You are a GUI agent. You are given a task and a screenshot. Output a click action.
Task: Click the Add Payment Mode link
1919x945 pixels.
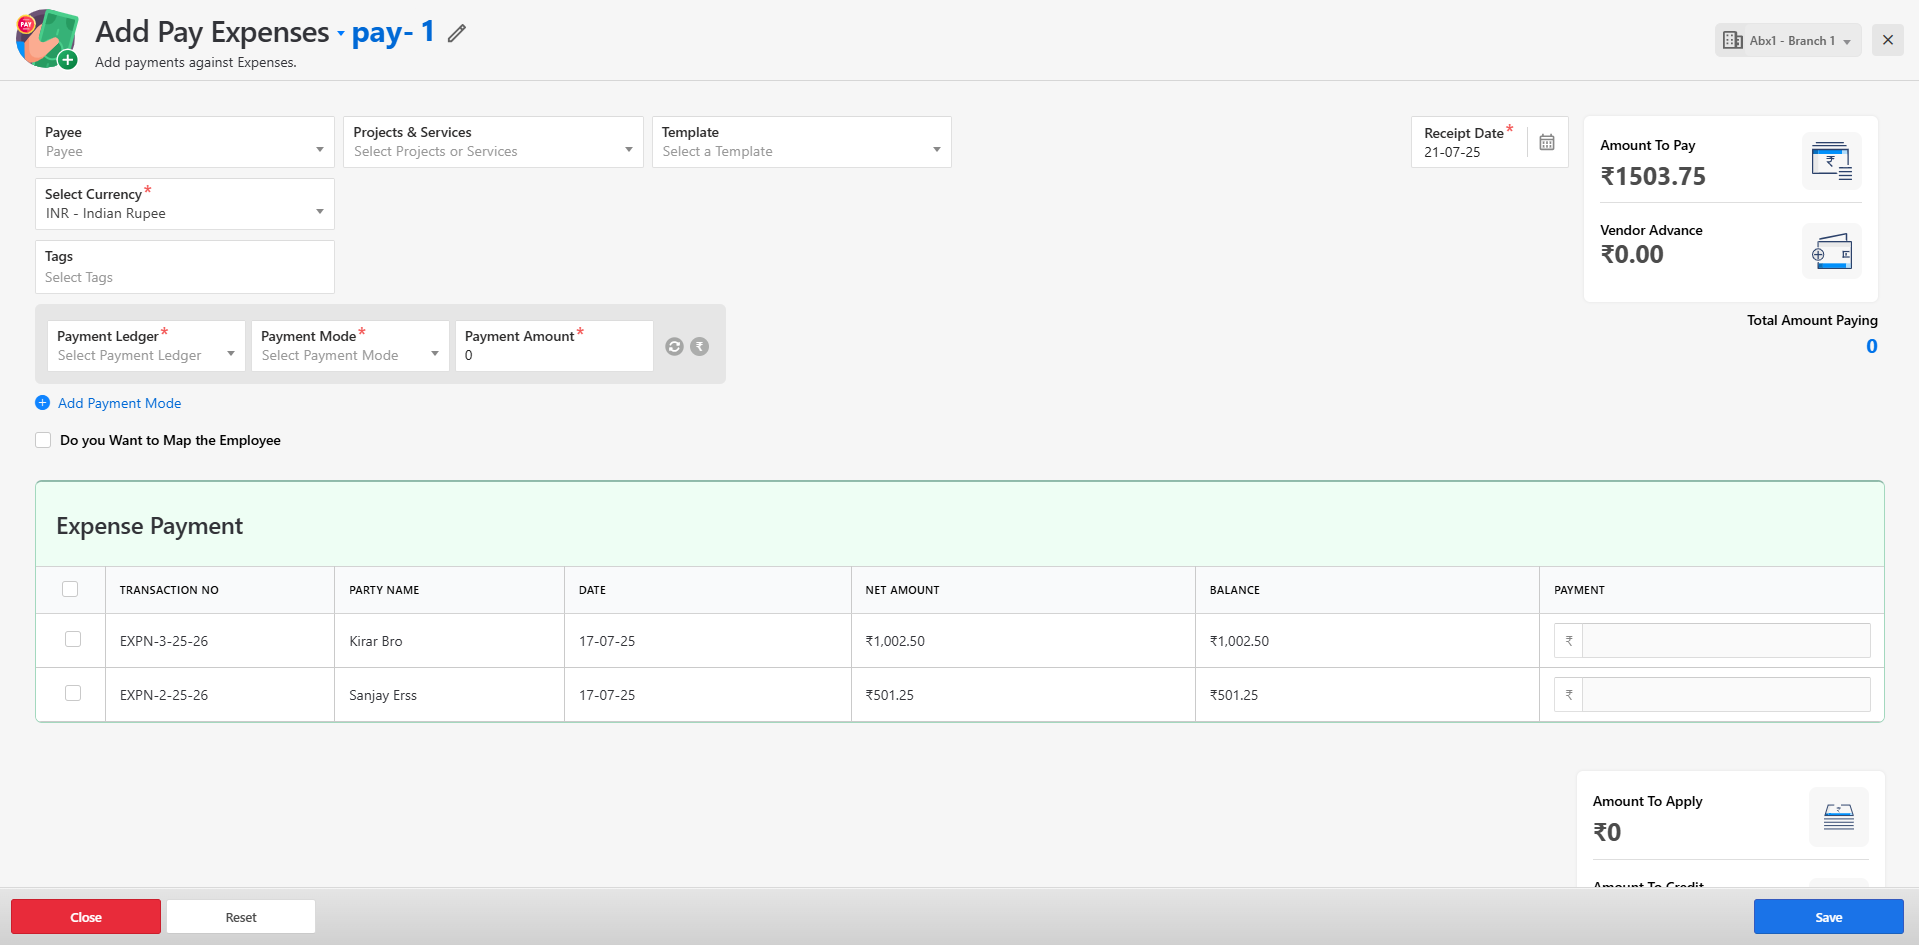[x=119, y=403]
